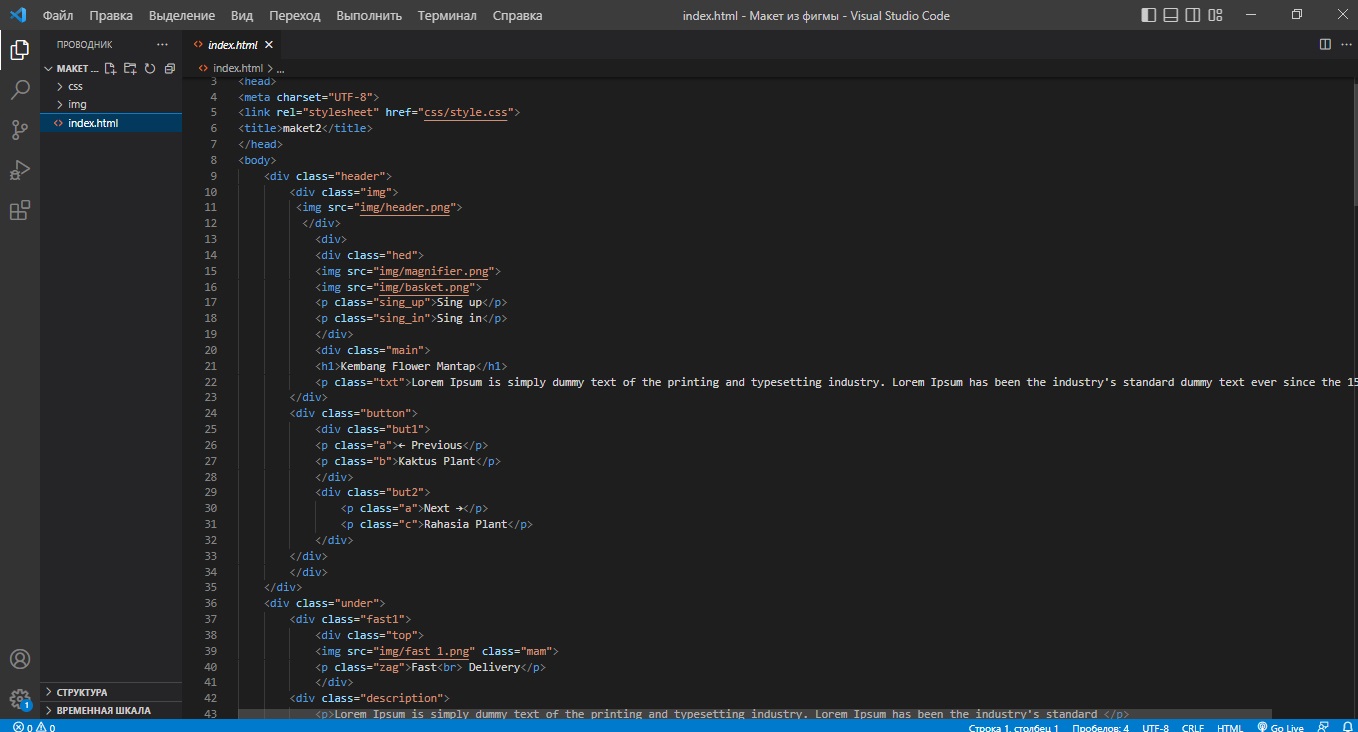Toggle the bottom panel visibility

1170,15
